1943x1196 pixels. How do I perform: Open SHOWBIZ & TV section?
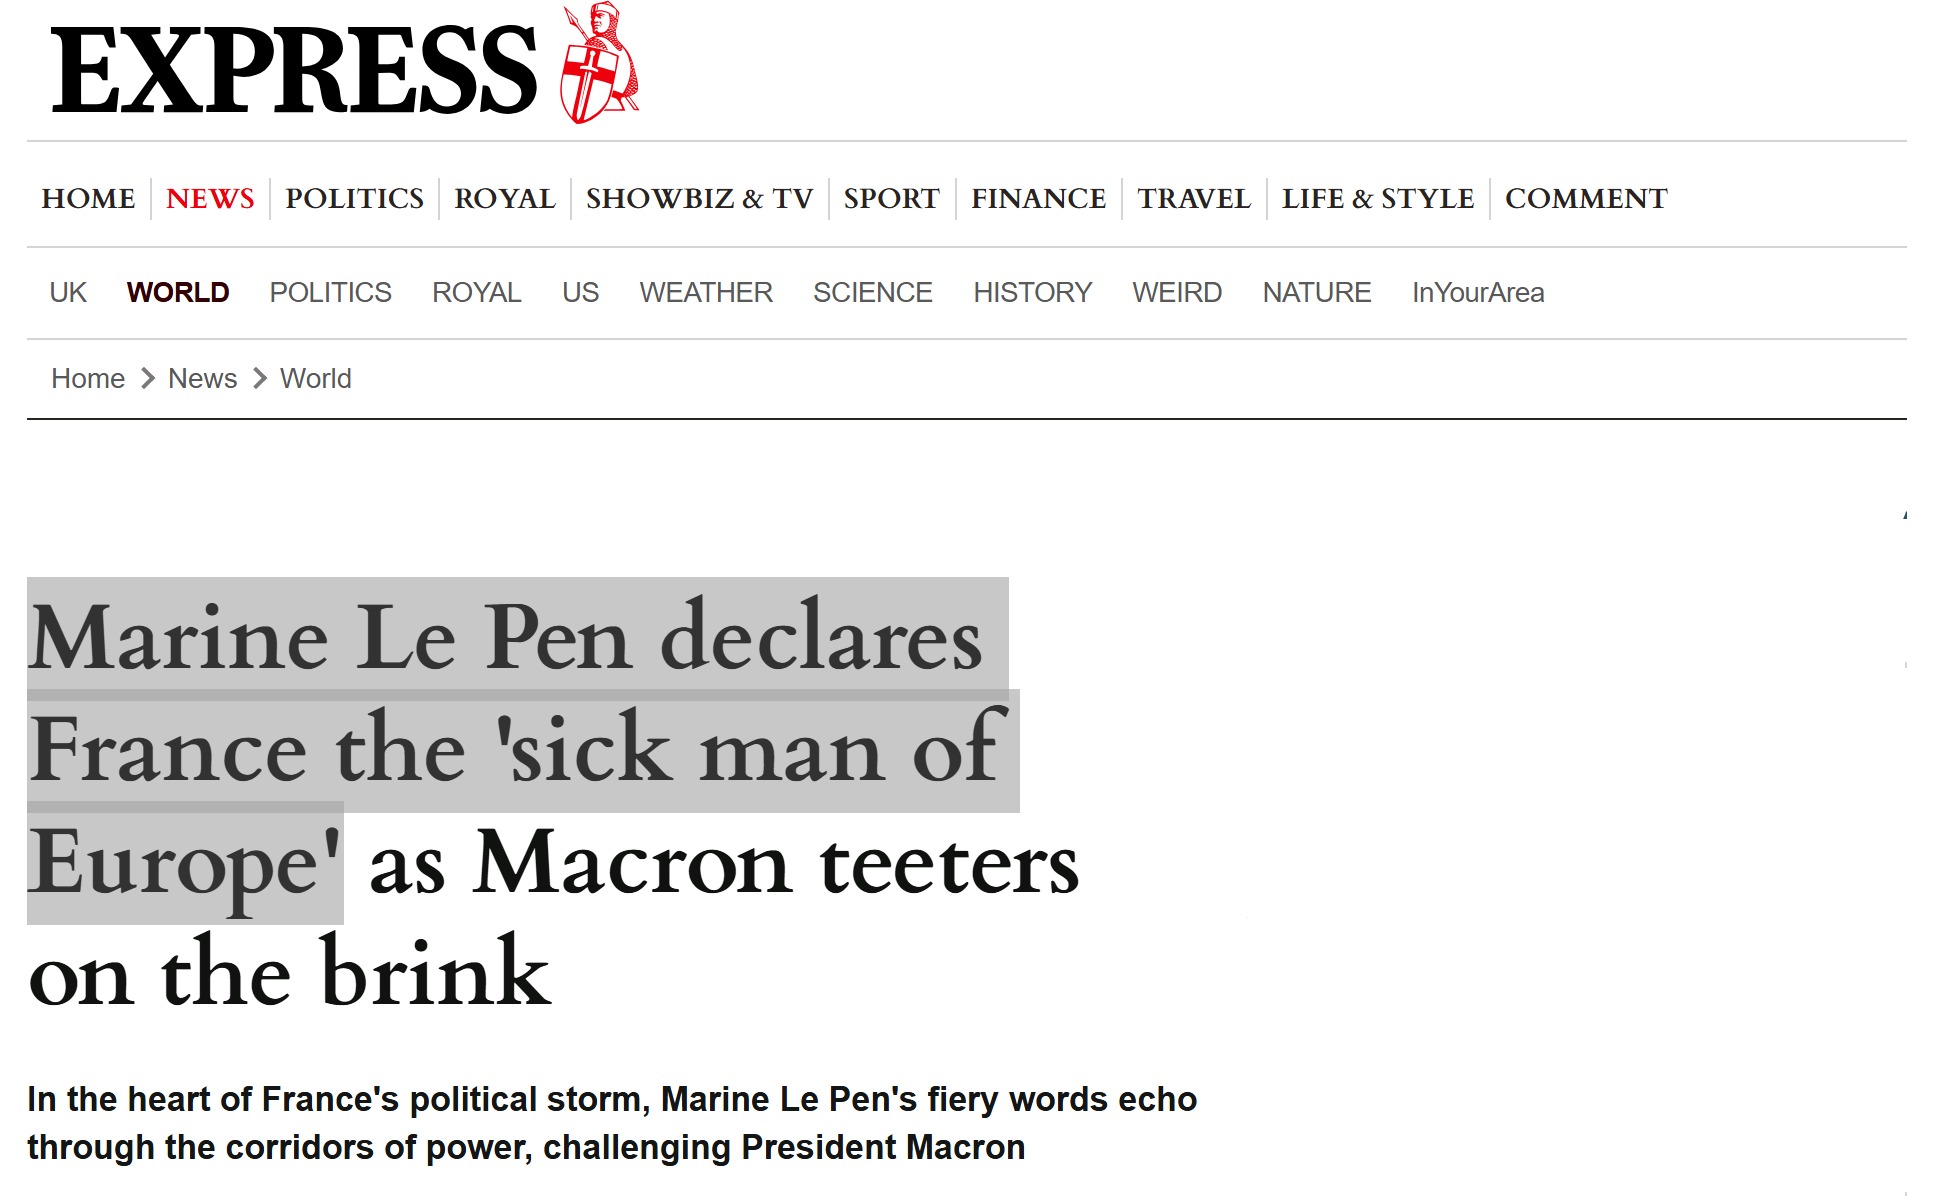click(x=699, y=198)
